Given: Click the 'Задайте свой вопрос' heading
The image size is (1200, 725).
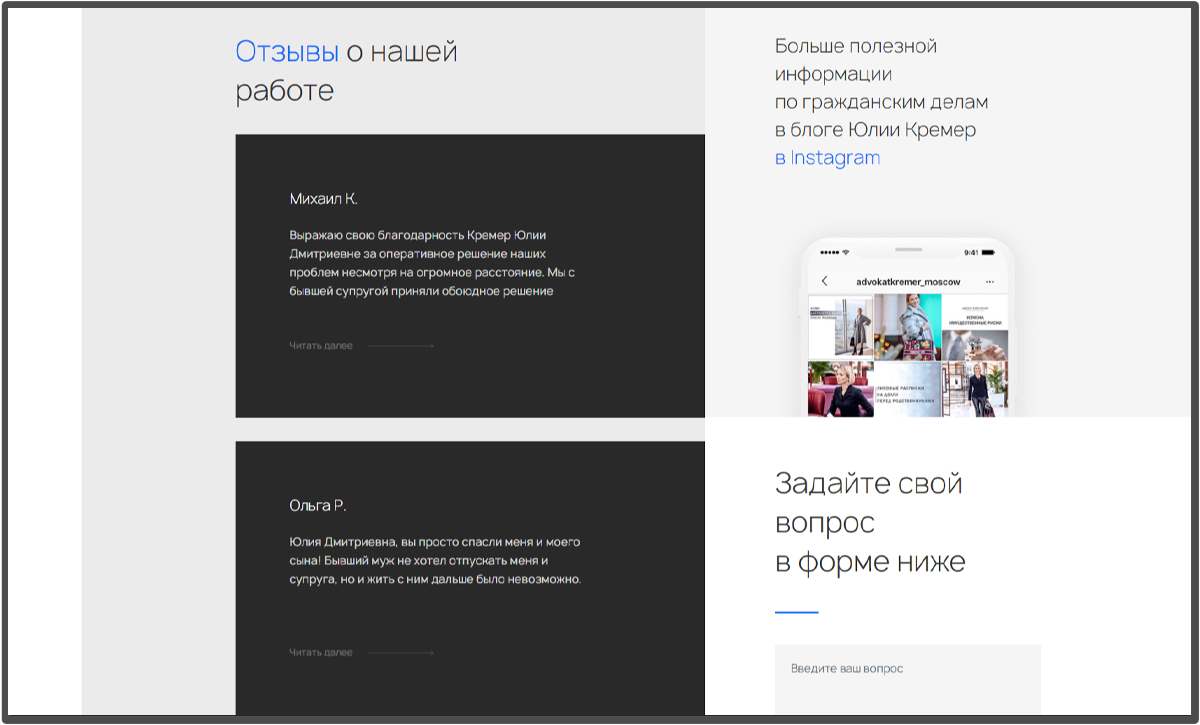Looking at the screenshot, I should click(x=870, y=522).
